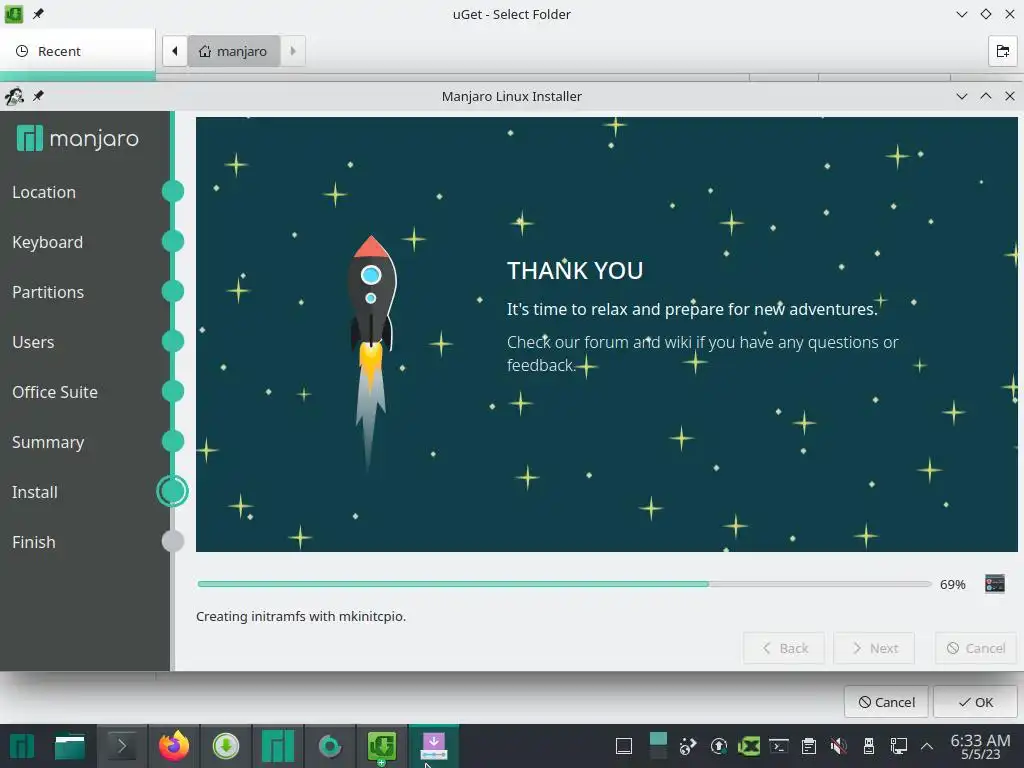Confirm folder selection with OK
Viewport: 1024px width, 768px height.
(x=976, y=702)
